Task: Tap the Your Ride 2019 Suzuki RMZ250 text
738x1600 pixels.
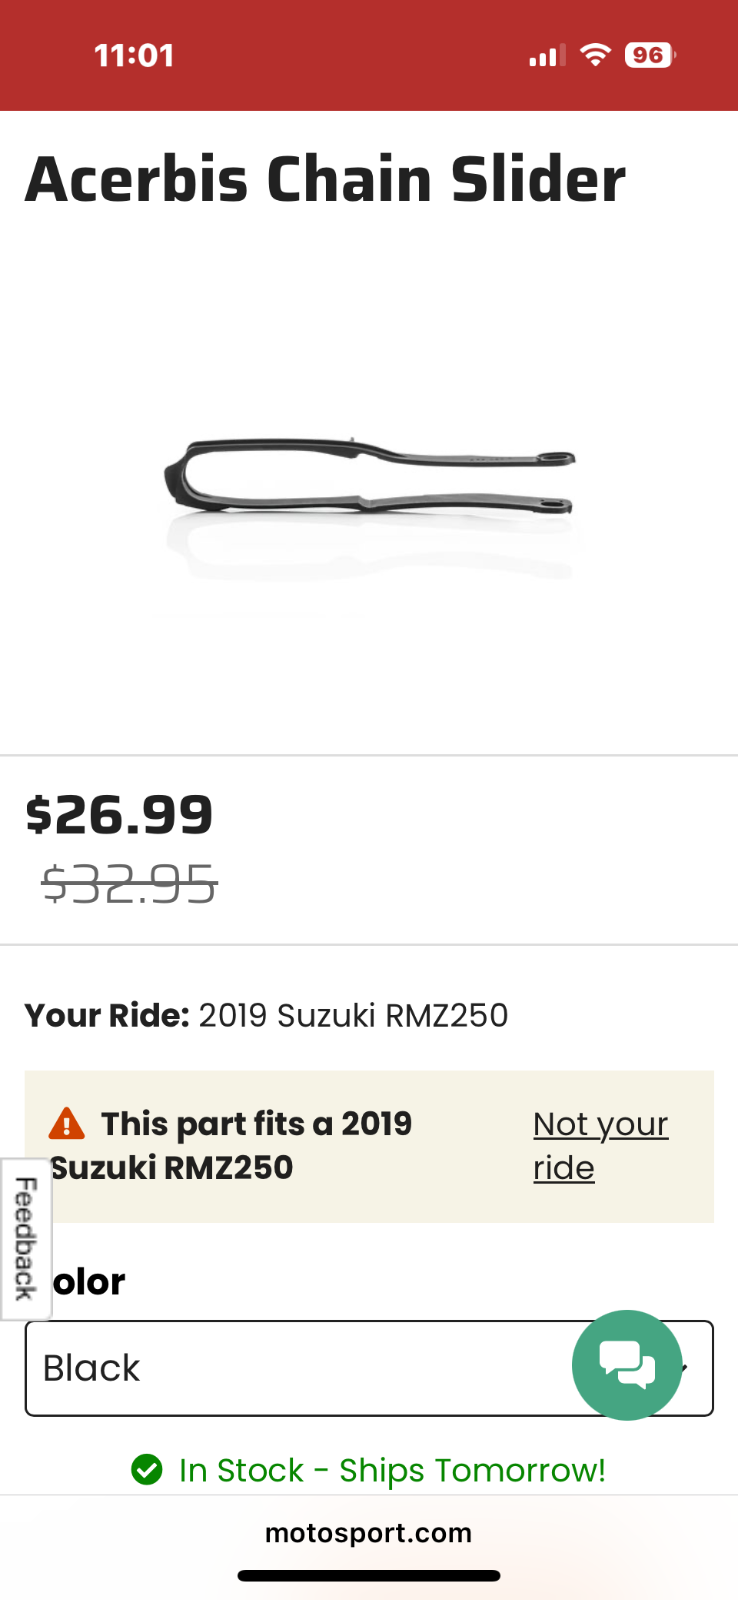Action: click(x=266, y=1015)
